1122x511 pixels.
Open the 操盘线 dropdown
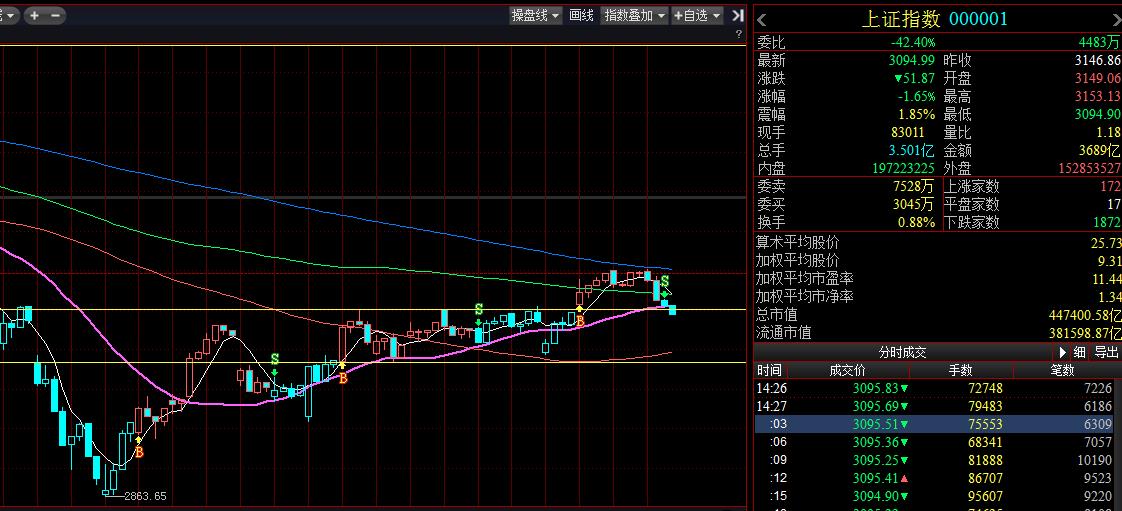tap(535, 15)
